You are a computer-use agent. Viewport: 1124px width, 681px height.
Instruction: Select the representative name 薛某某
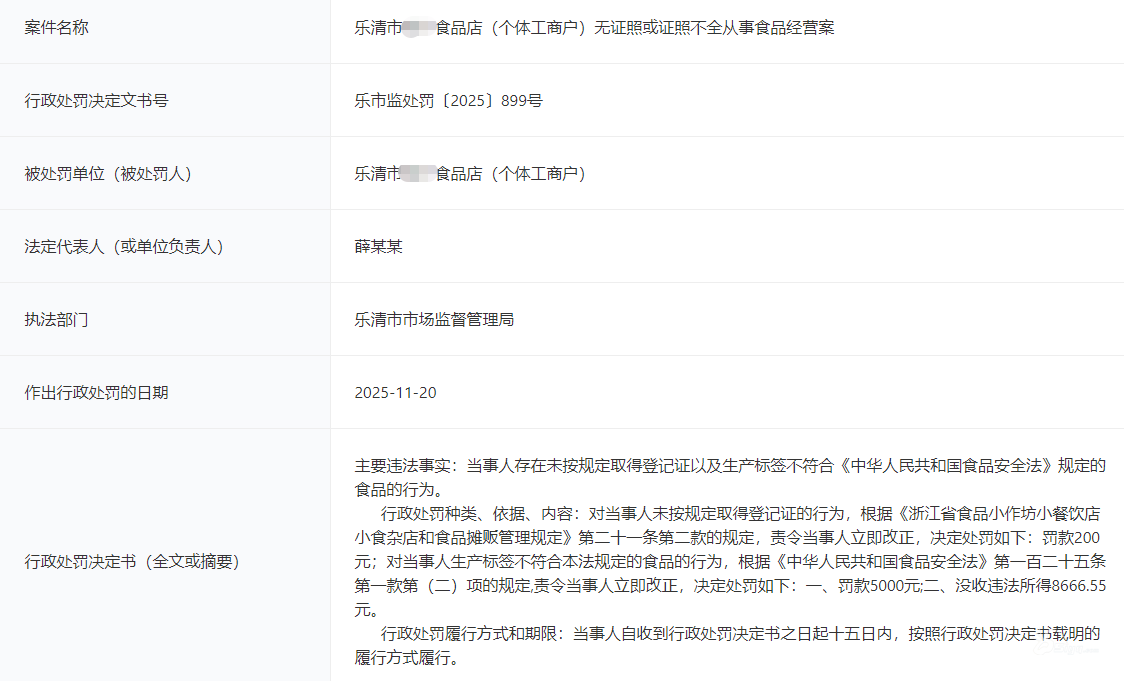(x=378, y=247)
